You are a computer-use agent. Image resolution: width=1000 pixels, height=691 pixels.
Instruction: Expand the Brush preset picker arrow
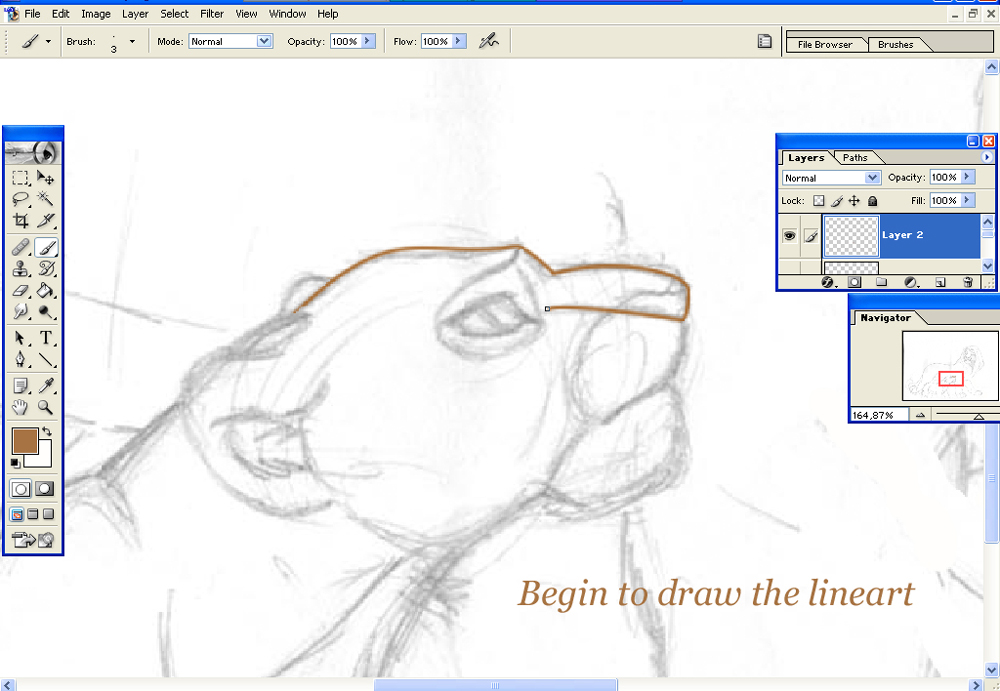click(x=132, y=41)
